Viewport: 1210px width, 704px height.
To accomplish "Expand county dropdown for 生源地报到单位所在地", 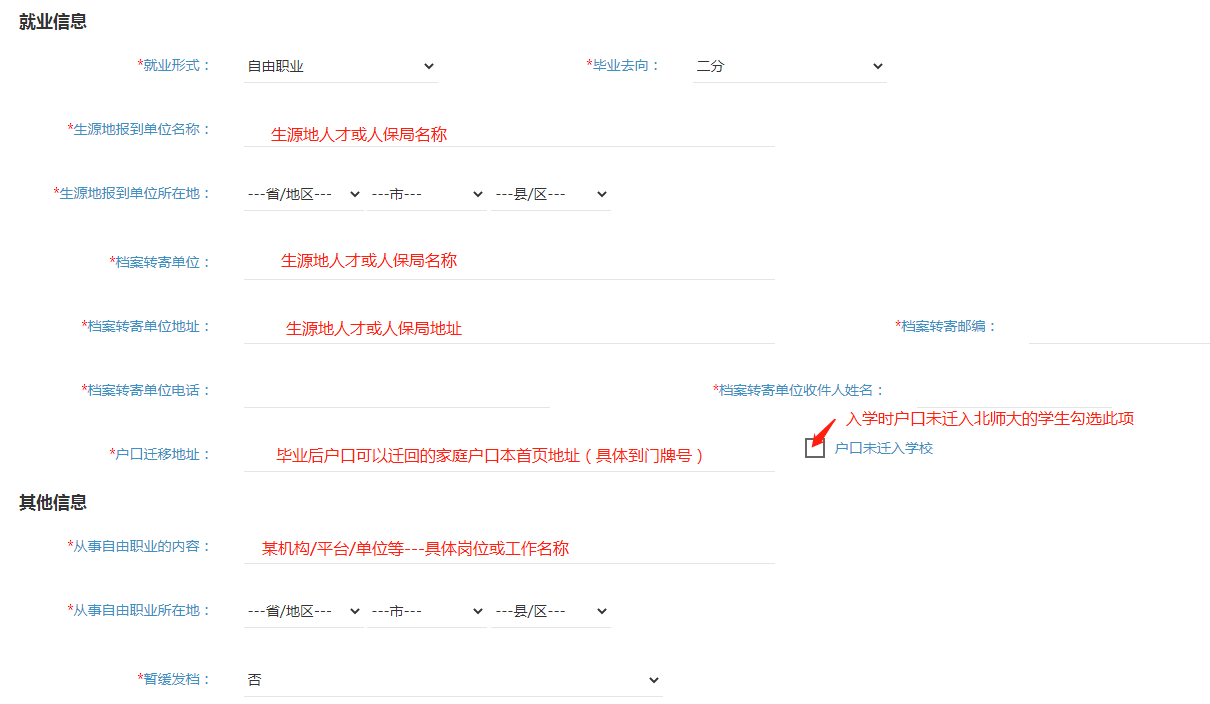I will tap(550, 194).
